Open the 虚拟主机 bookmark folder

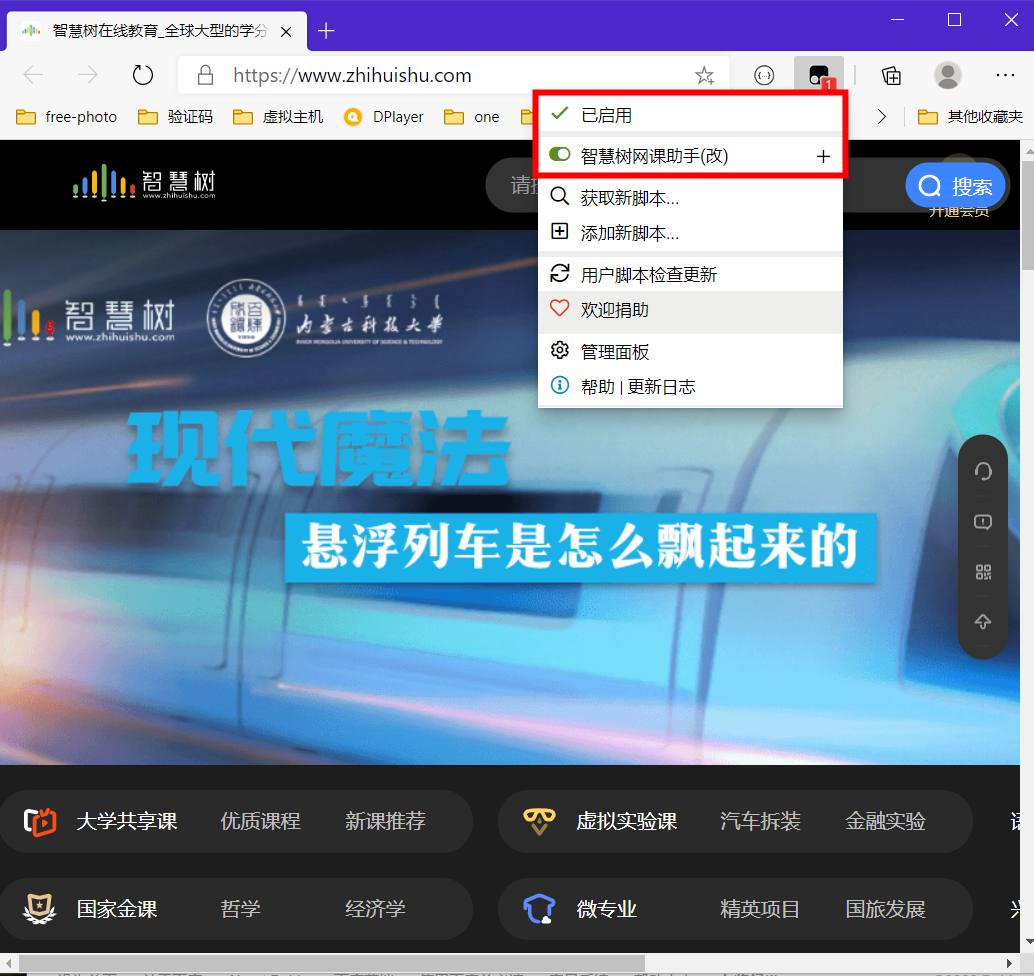pyautogui.click(x=278, y=117)
